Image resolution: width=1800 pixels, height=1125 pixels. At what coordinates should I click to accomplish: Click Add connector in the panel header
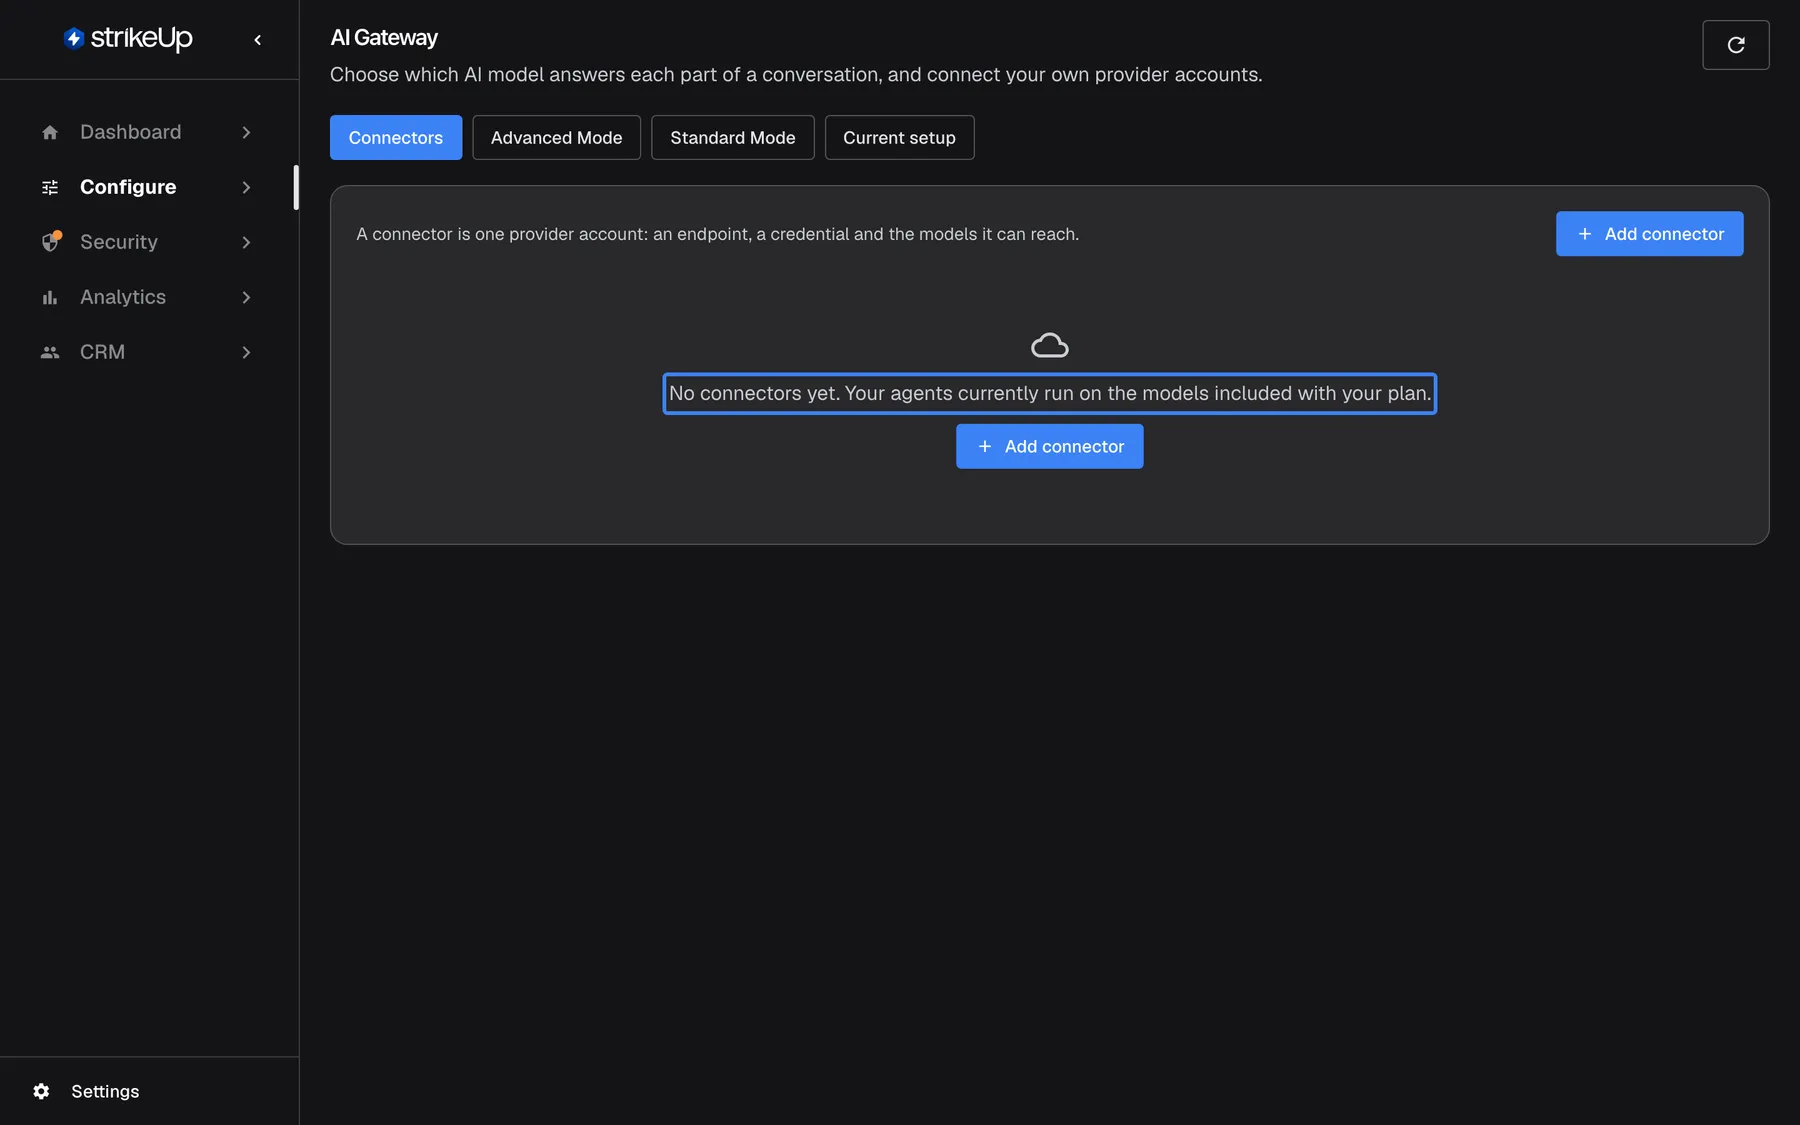click(x=1650, y=233)
